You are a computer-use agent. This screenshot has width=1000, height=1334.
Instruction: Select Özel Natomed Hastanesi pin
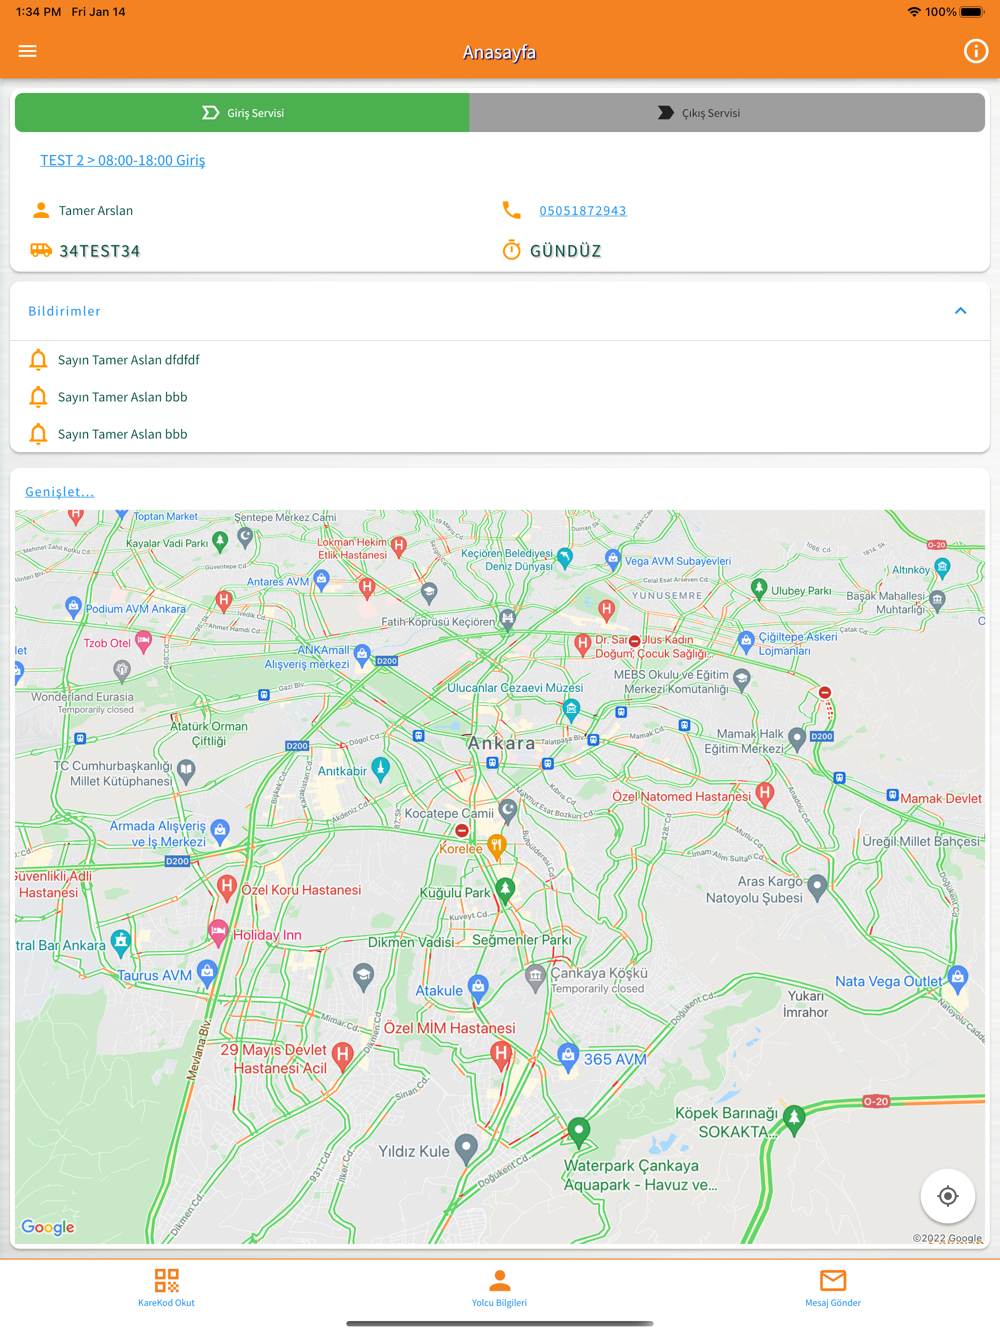pos(765,794)
